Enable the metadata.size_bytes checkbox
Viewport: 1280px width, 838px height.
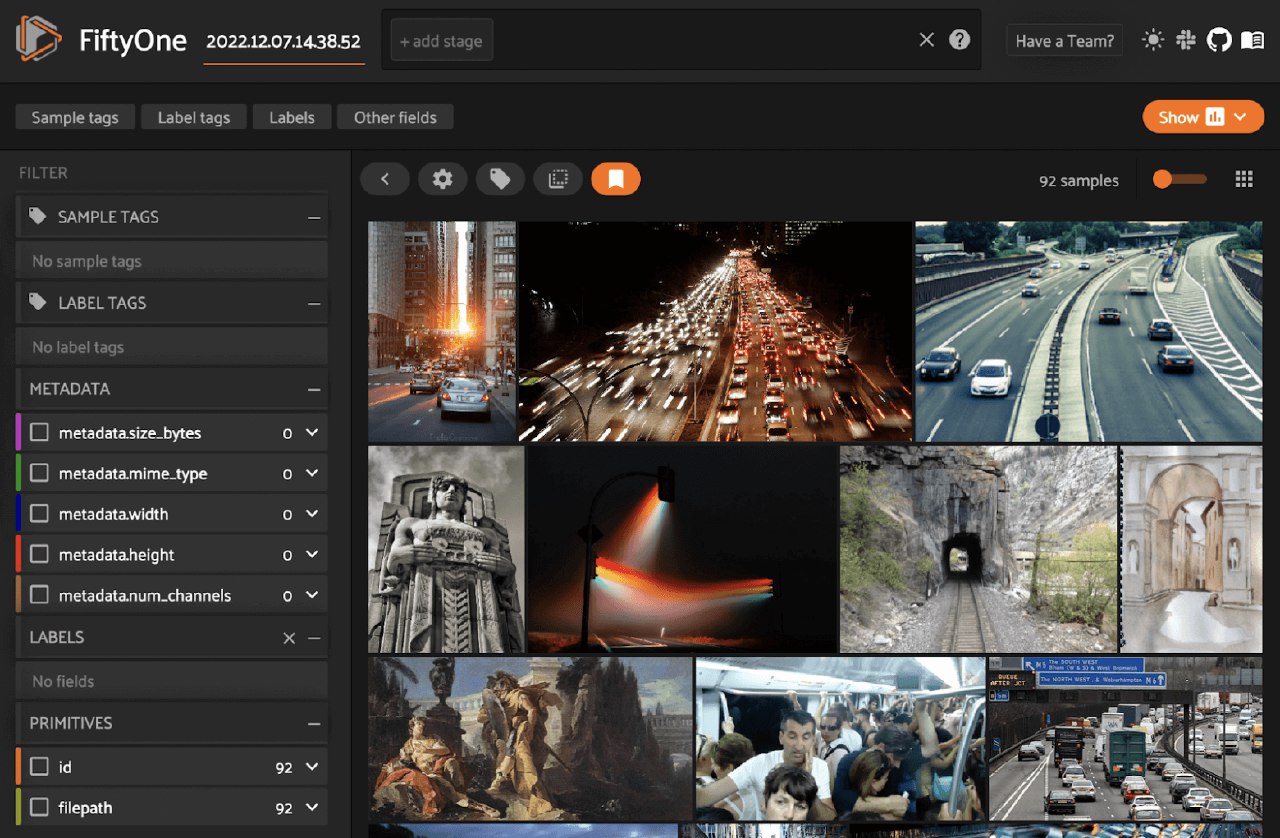point(40,433)
